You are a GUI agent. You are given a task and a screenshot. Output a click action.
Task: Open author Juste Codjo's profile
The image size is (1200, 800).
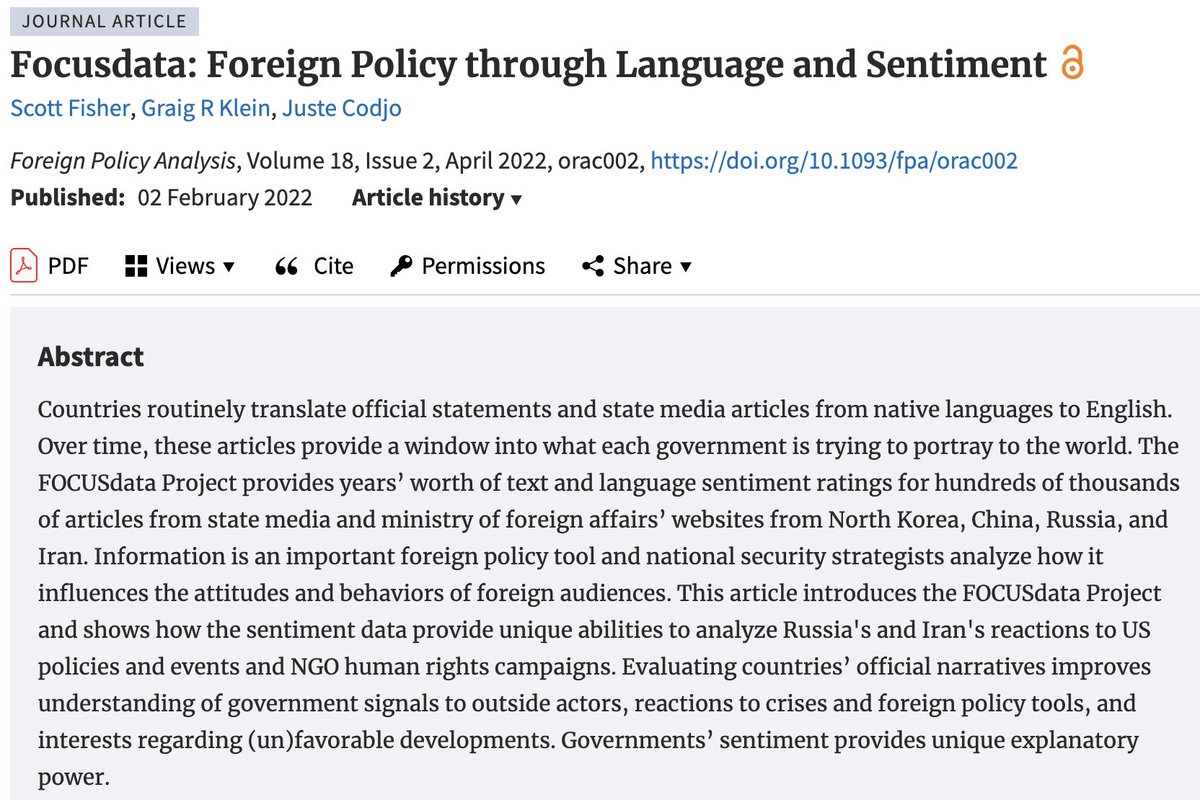tap(342, 108)
